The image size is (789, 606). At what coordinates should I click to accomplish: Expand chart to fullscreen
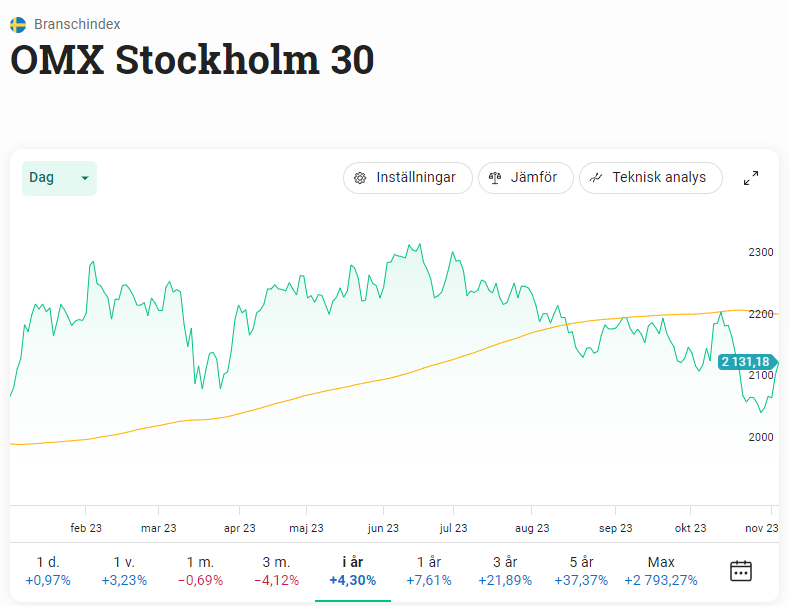(751, 178)
